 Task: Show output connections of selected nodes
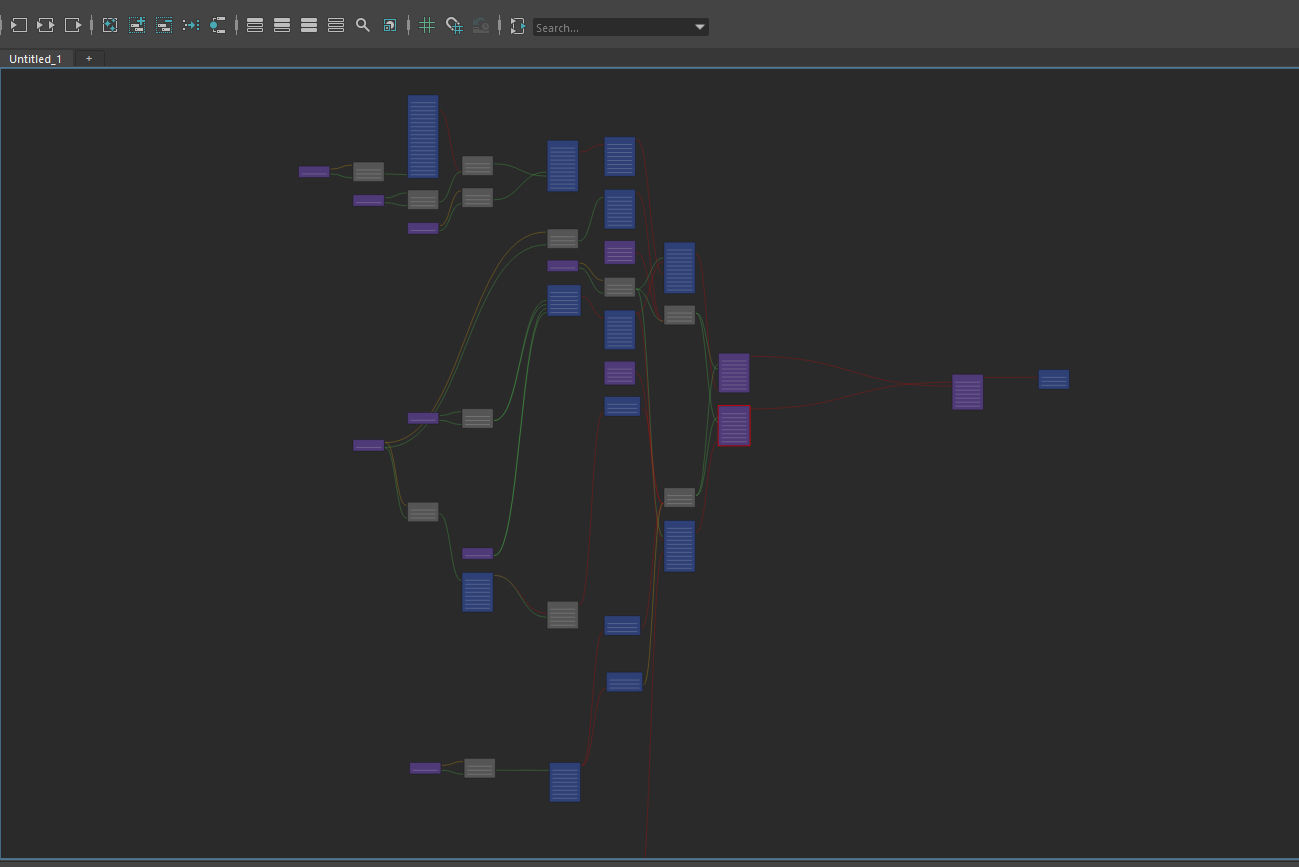[x=73, y=25]
